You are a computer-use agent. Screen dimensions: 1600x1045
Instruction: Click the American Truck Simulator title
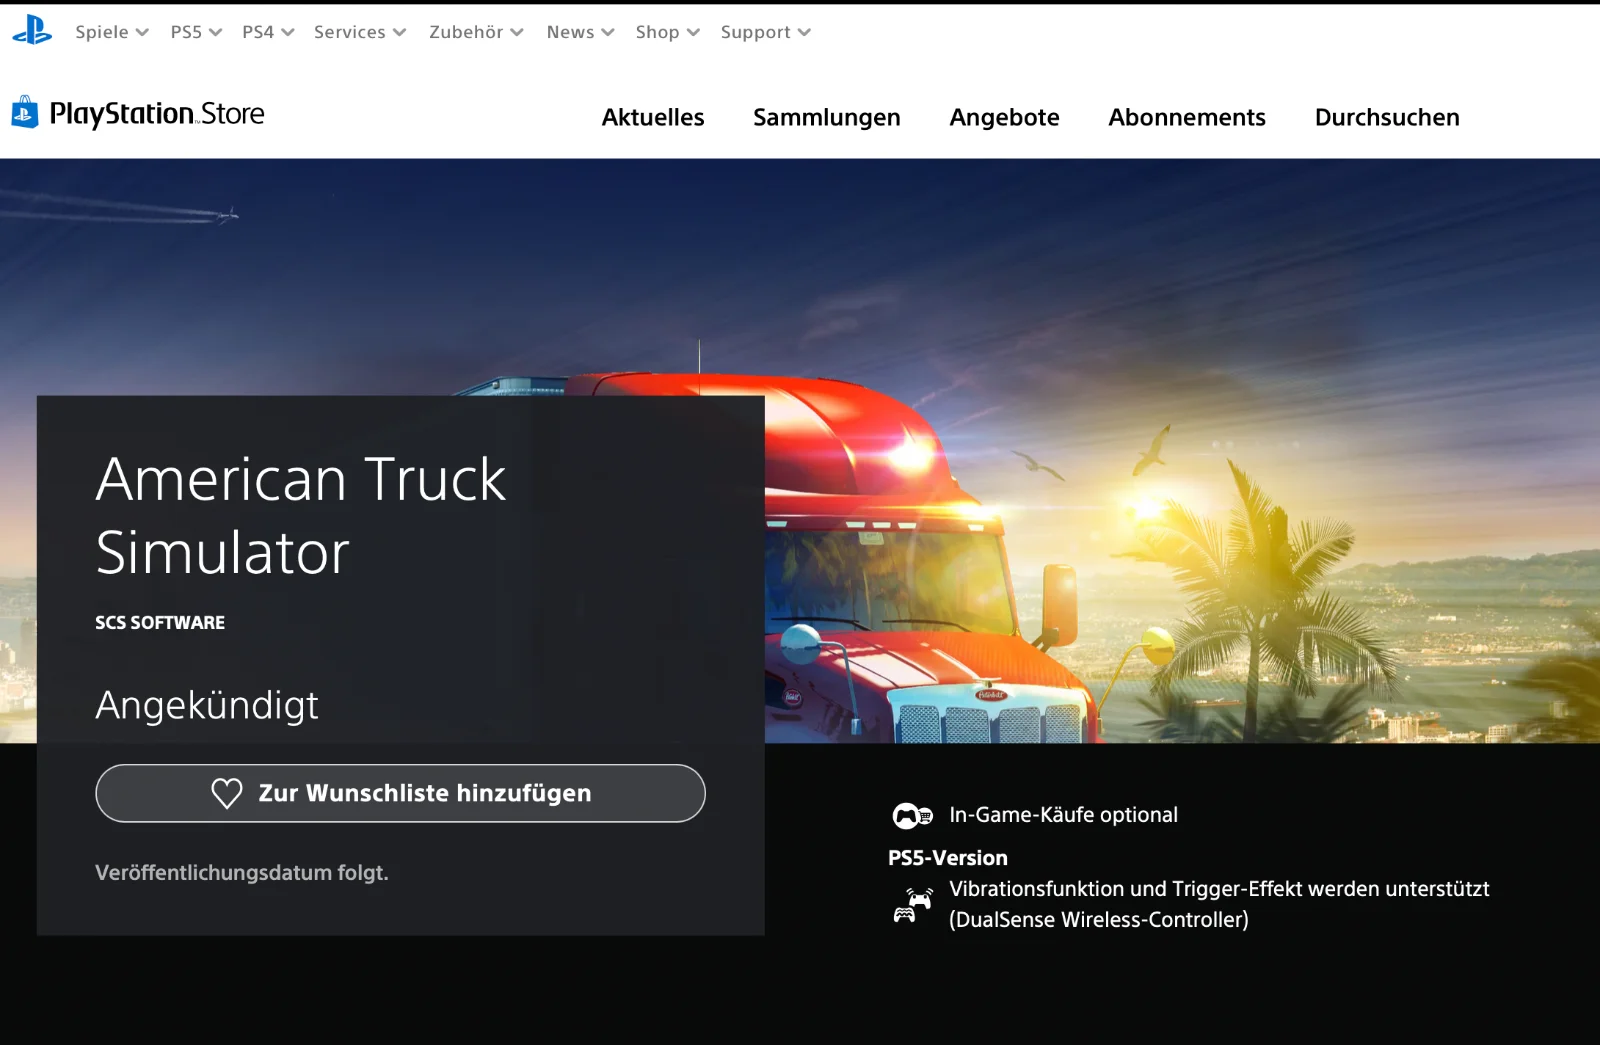coord(301,515)
